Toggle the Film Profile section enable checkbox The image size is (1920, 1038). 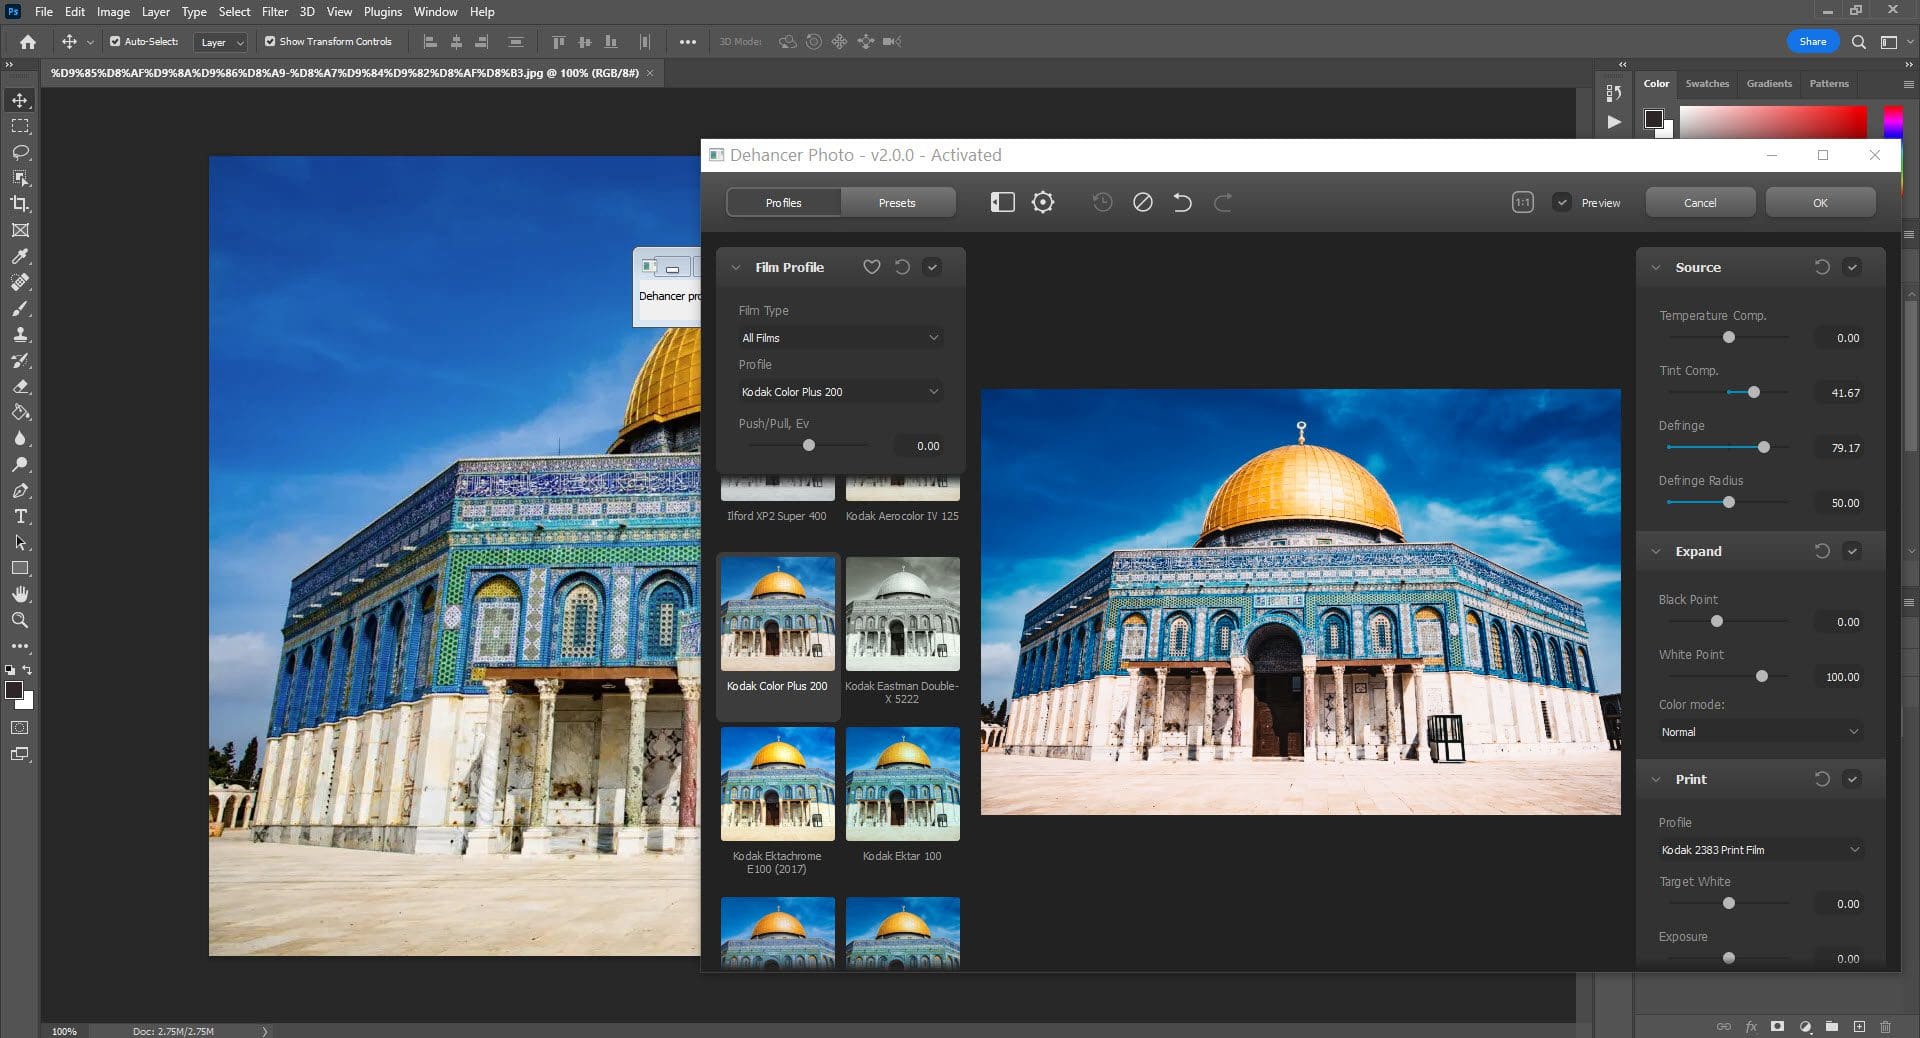pyautogui.click(x=932, y=267)
